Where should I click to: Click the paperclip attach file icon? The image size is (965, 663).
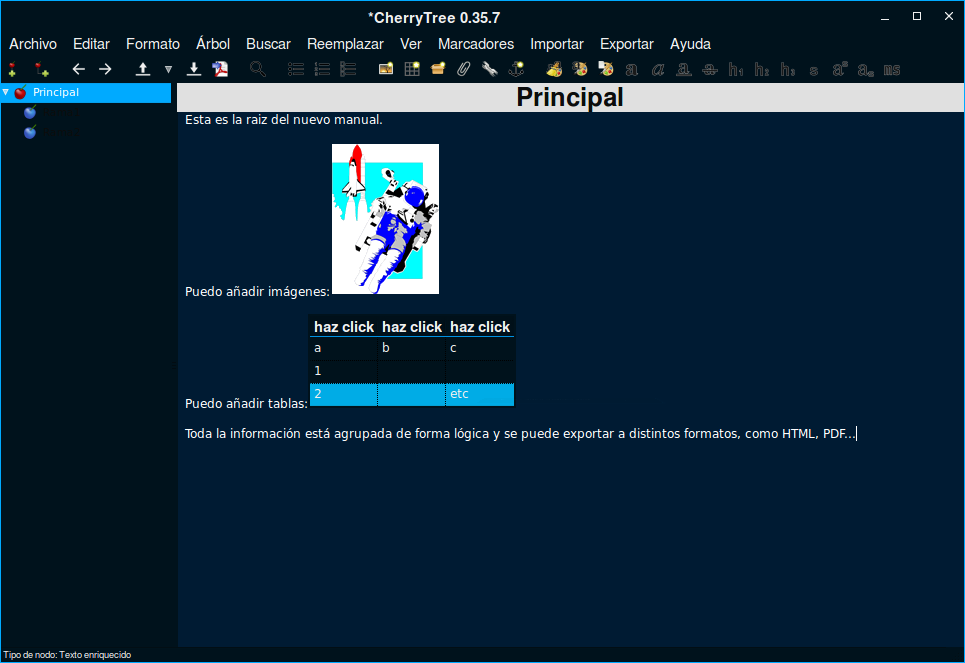pyautogui.click(x=463, y=70)
